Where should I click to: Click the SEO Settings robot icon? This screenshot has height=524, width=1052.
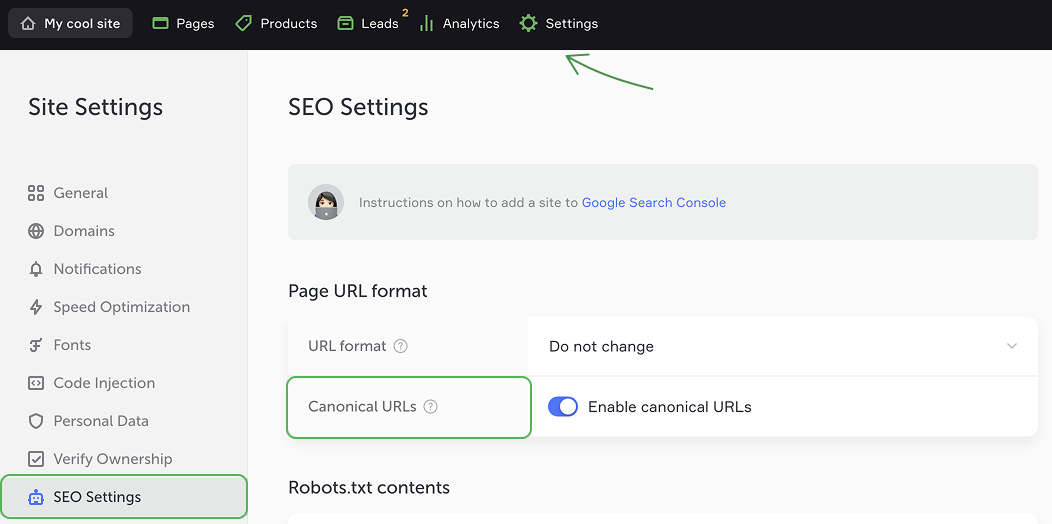(x=36, y=497)
